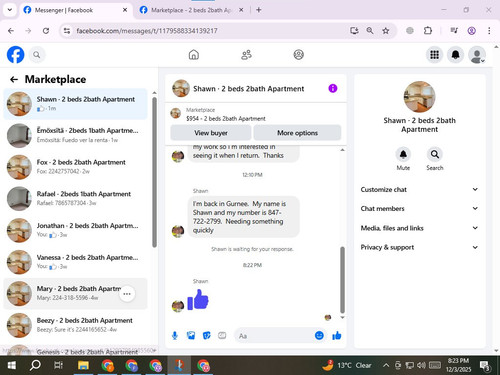
Task: Click the Facebook search magnifier icon
Action: [37, 55]
